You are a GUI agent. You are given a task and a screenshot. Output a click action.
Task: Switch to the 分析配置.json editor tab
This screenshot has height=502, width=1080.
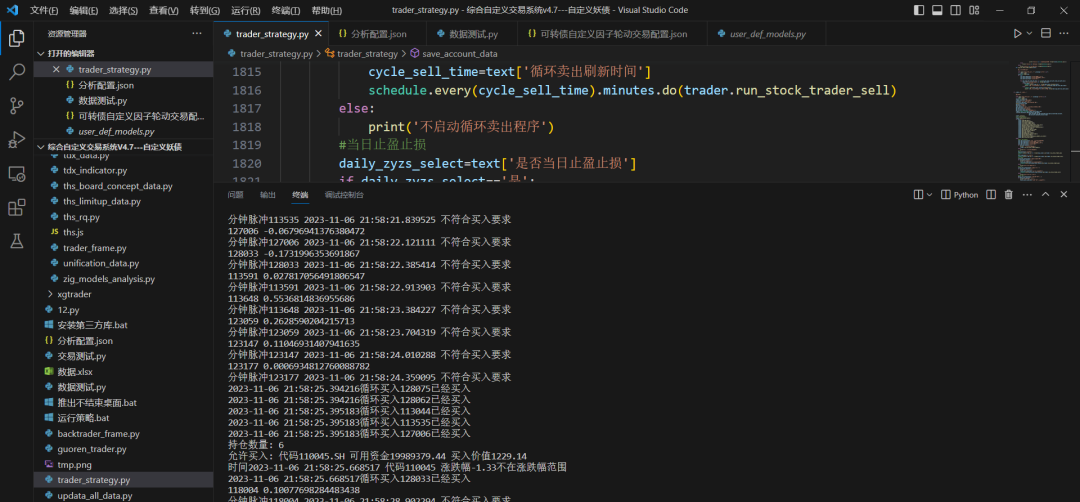[377, 34]
